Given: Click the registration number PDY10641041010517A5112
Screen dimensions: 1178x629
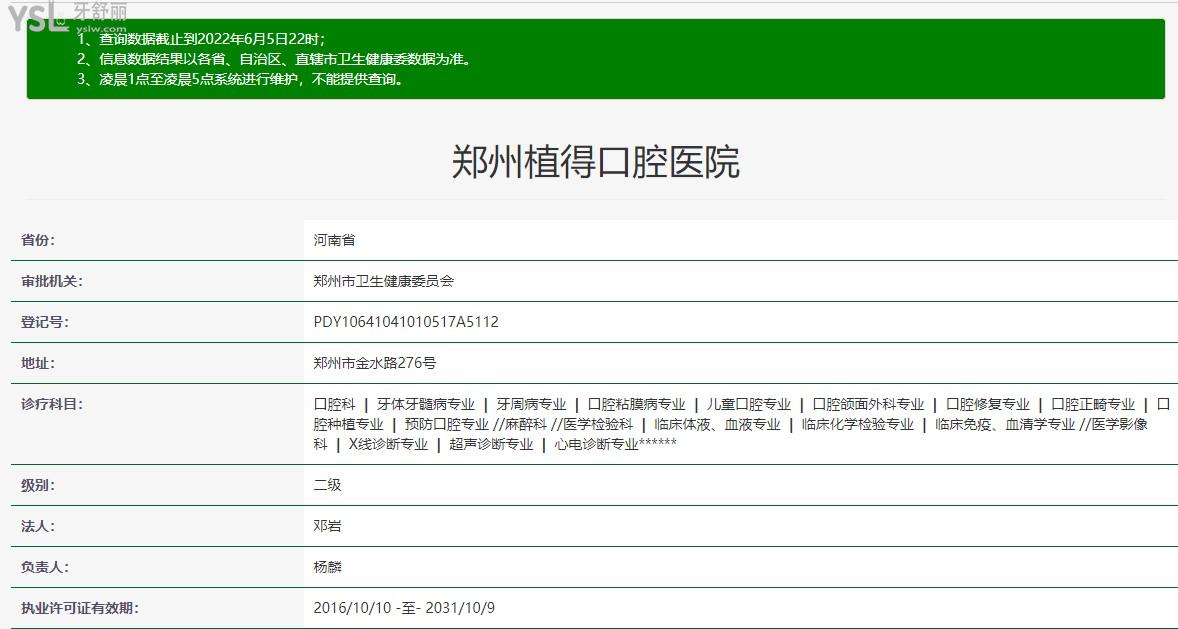Looking at the screenshot, I should click(406, 322).
